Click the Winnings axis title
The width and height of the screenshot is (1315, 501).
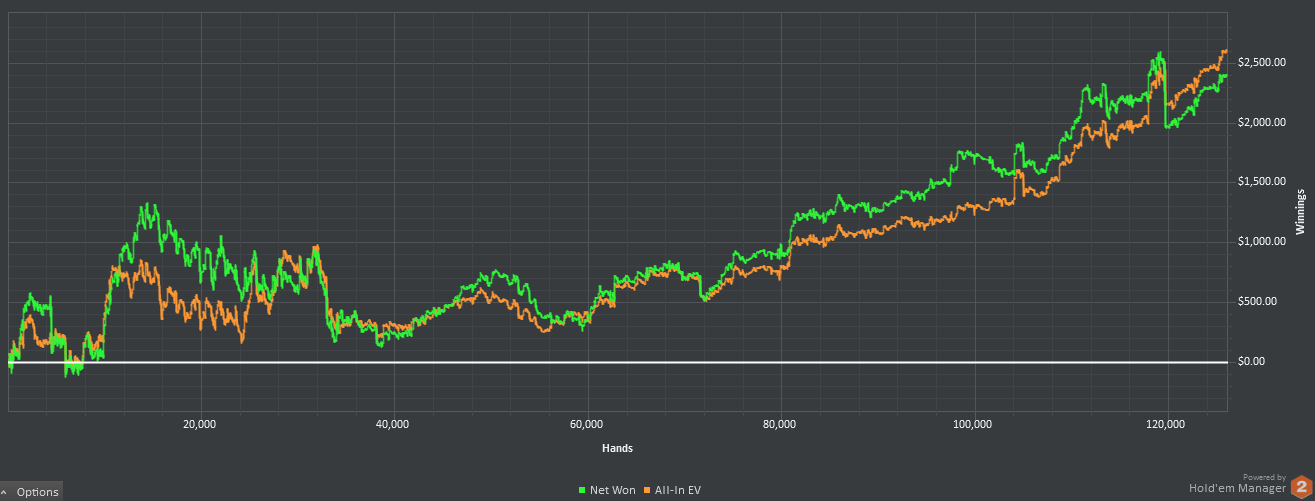1301,211
